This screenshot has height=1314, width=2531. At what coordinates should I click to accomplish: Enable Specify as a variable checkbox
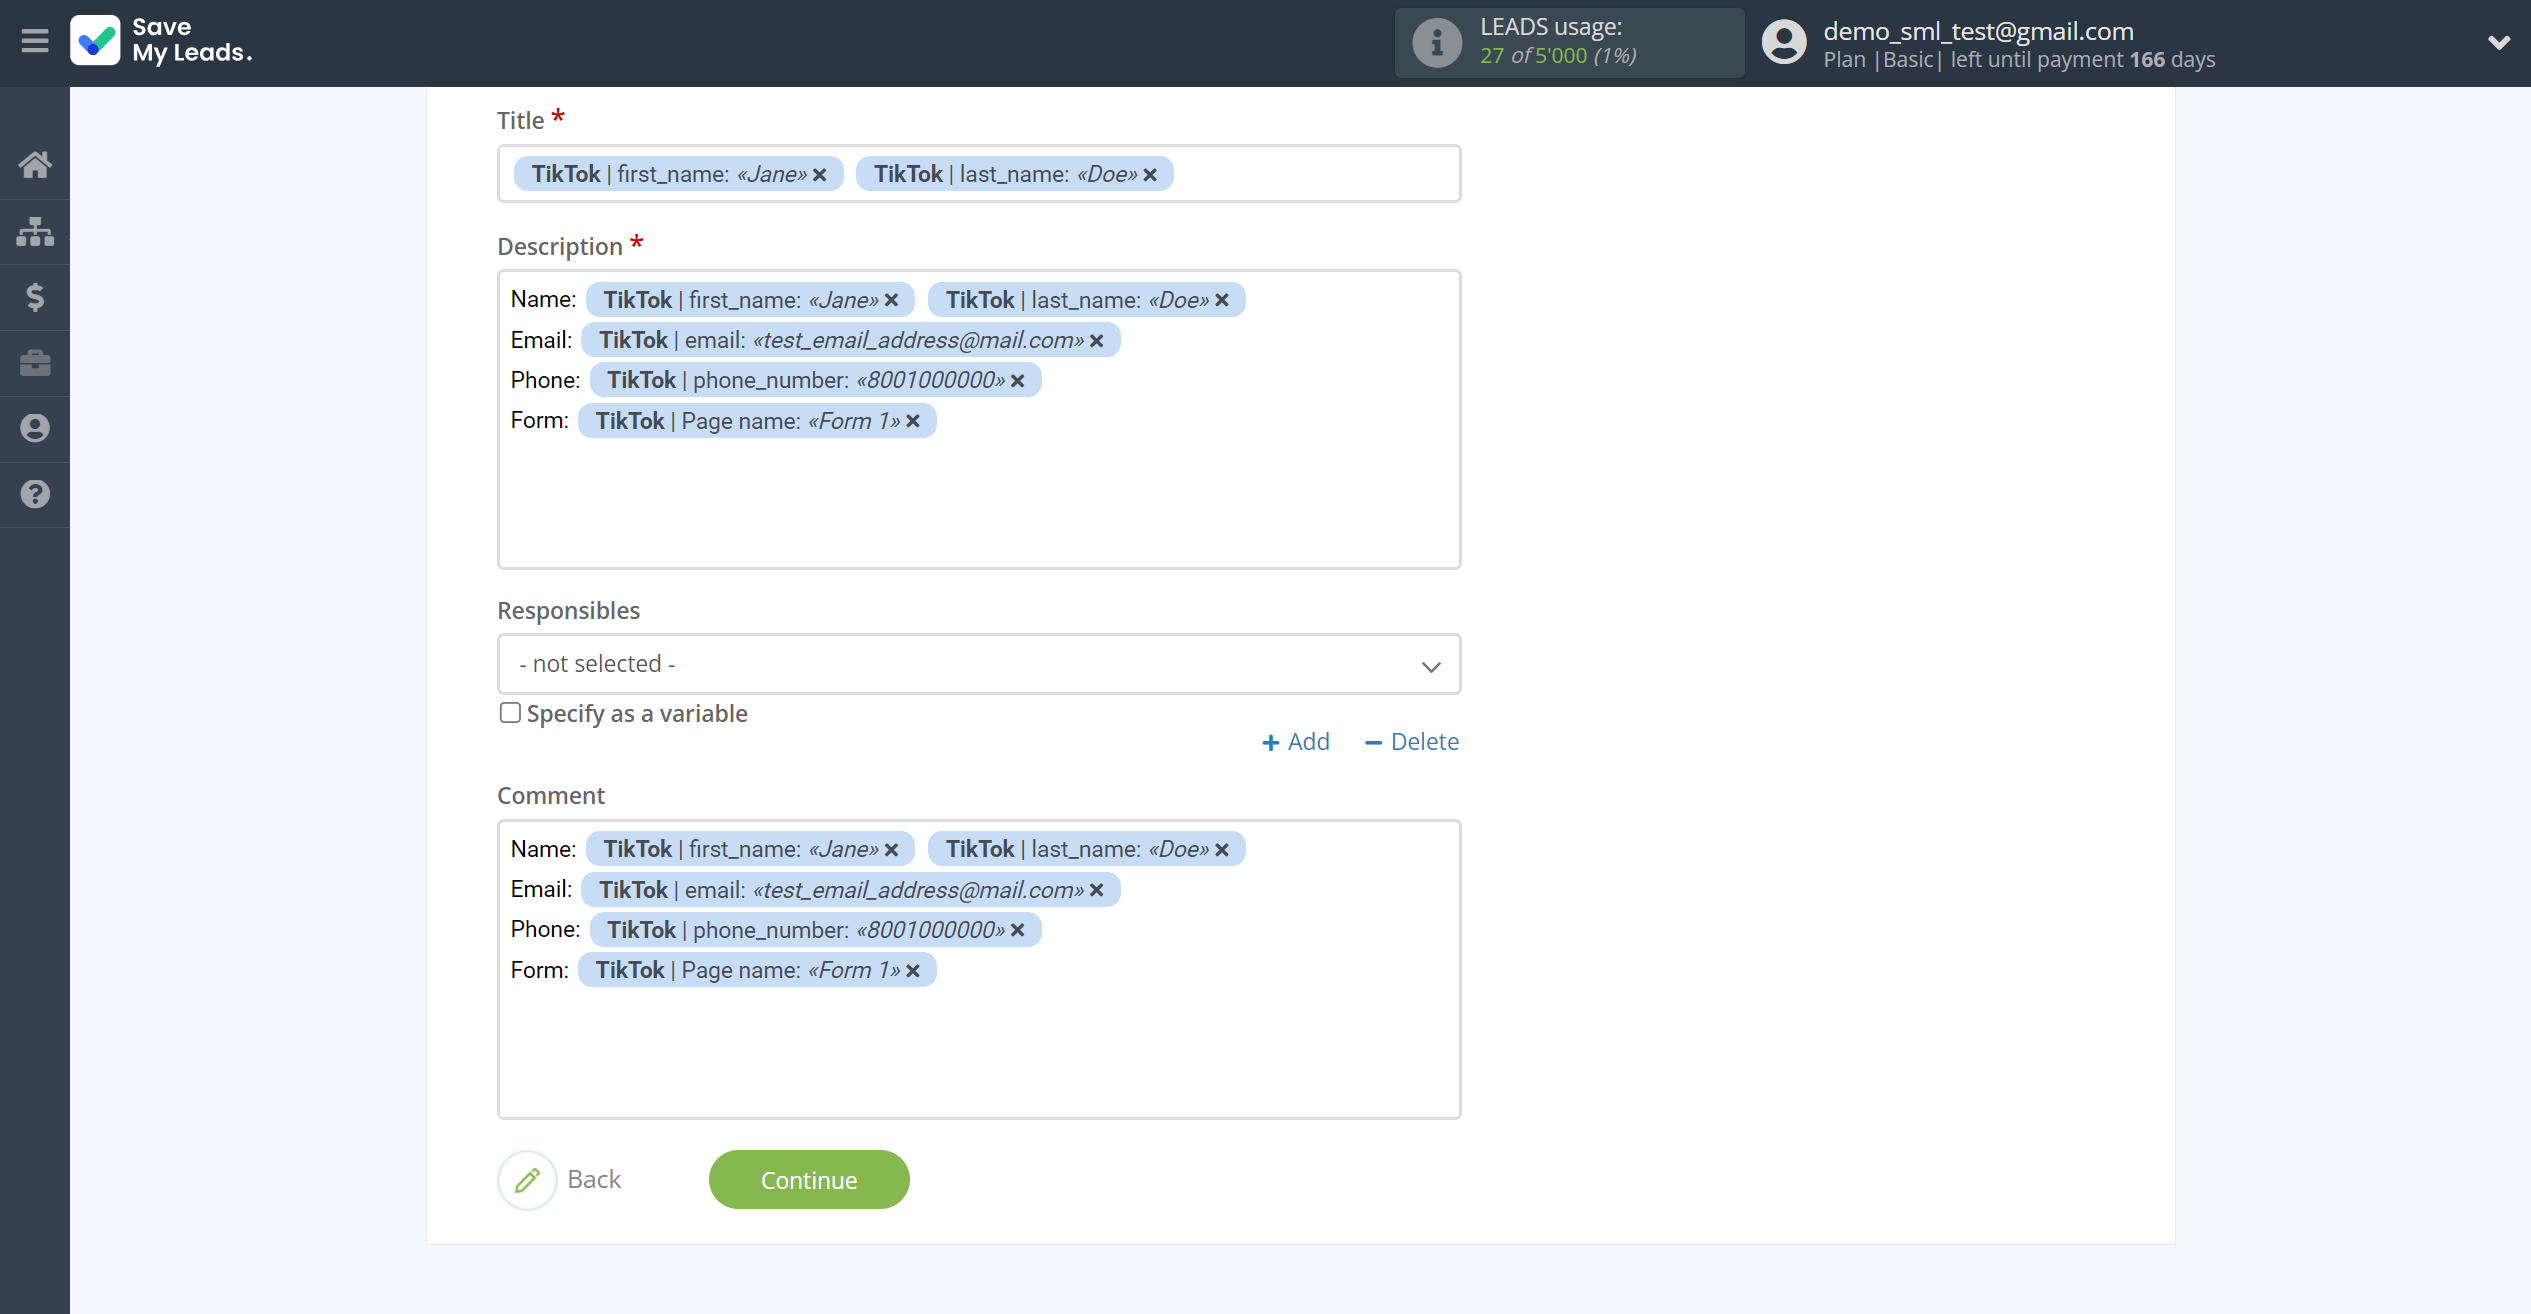510,713
